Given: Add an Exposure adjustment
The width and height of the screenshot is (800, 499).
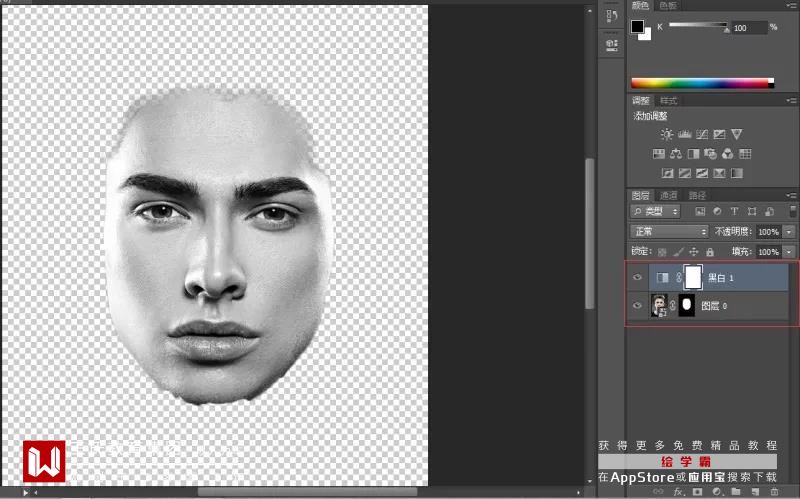Looking at the screenshot, I should tap(719, 134).
